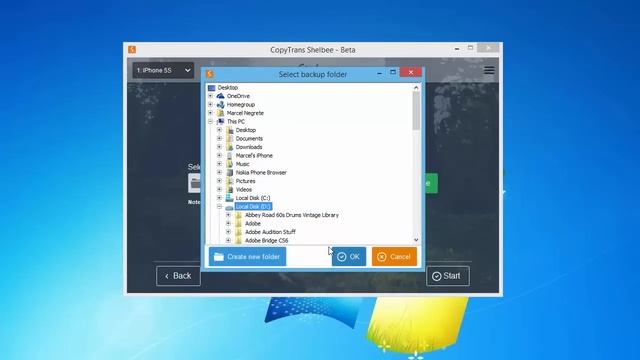The width and height of the screenshot is (640, 360).
Task: Select Downloads folder in tree
Action: [x=249, y=147]
